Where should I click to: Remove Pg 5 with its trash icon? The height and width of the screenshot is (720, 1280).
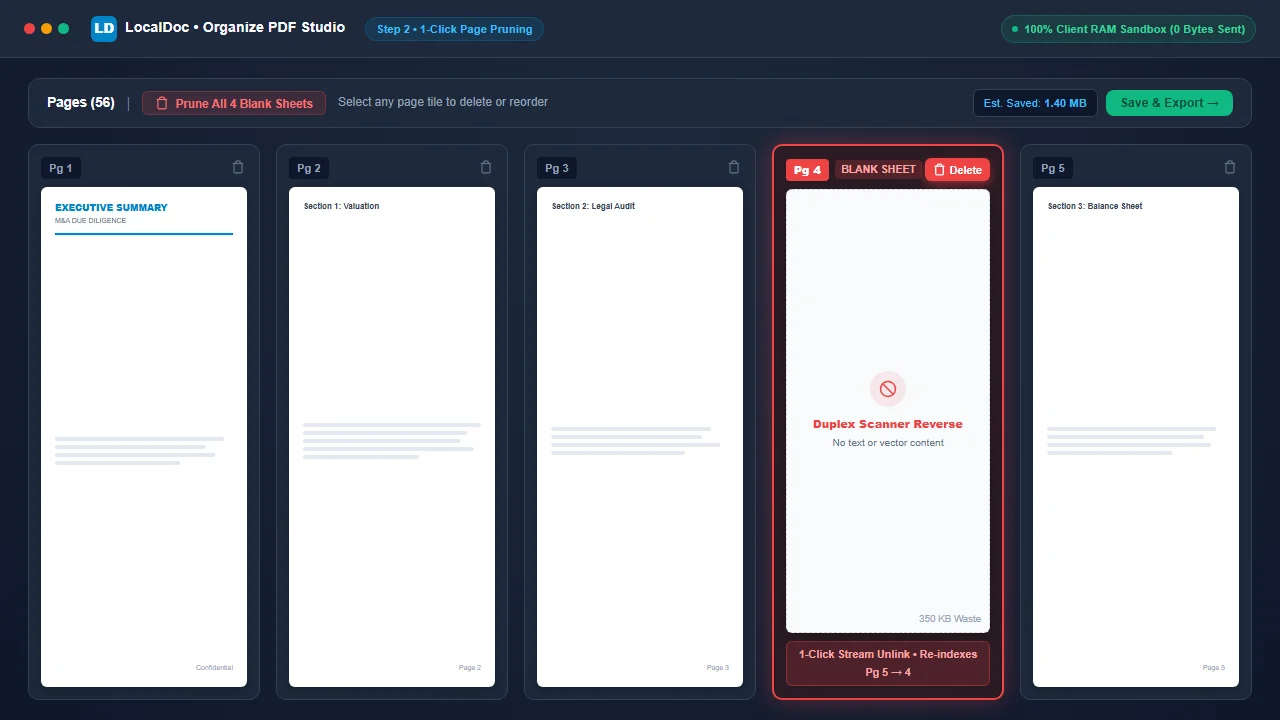(x=1230, y=168)
